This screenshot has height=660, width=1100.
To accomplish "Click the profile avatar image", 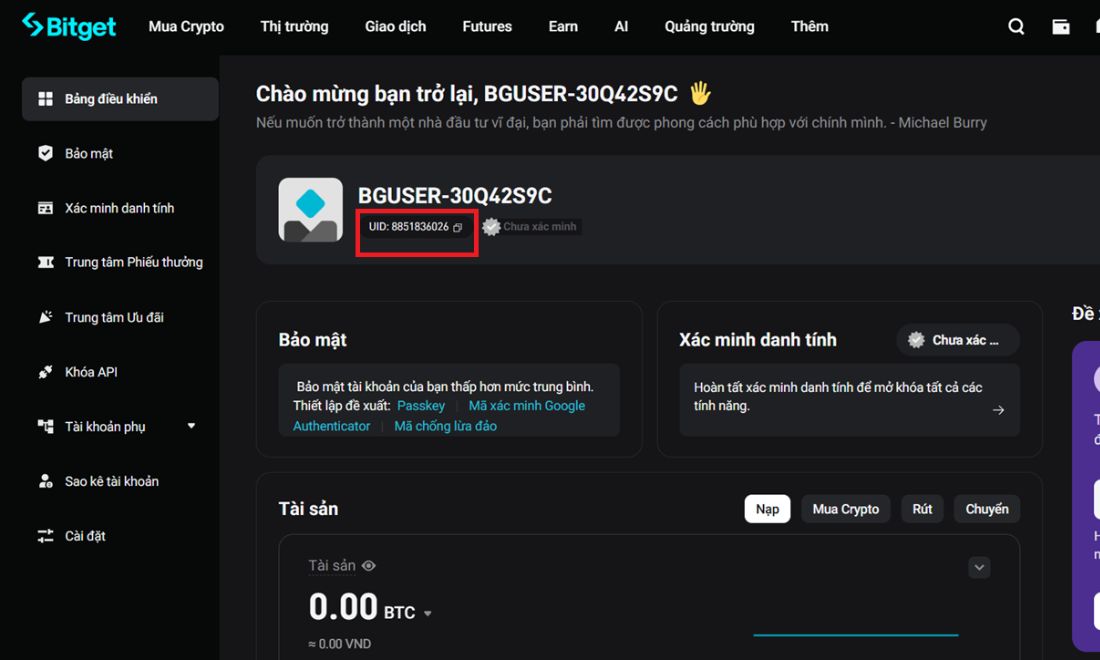I will click(x=310, y=210).
